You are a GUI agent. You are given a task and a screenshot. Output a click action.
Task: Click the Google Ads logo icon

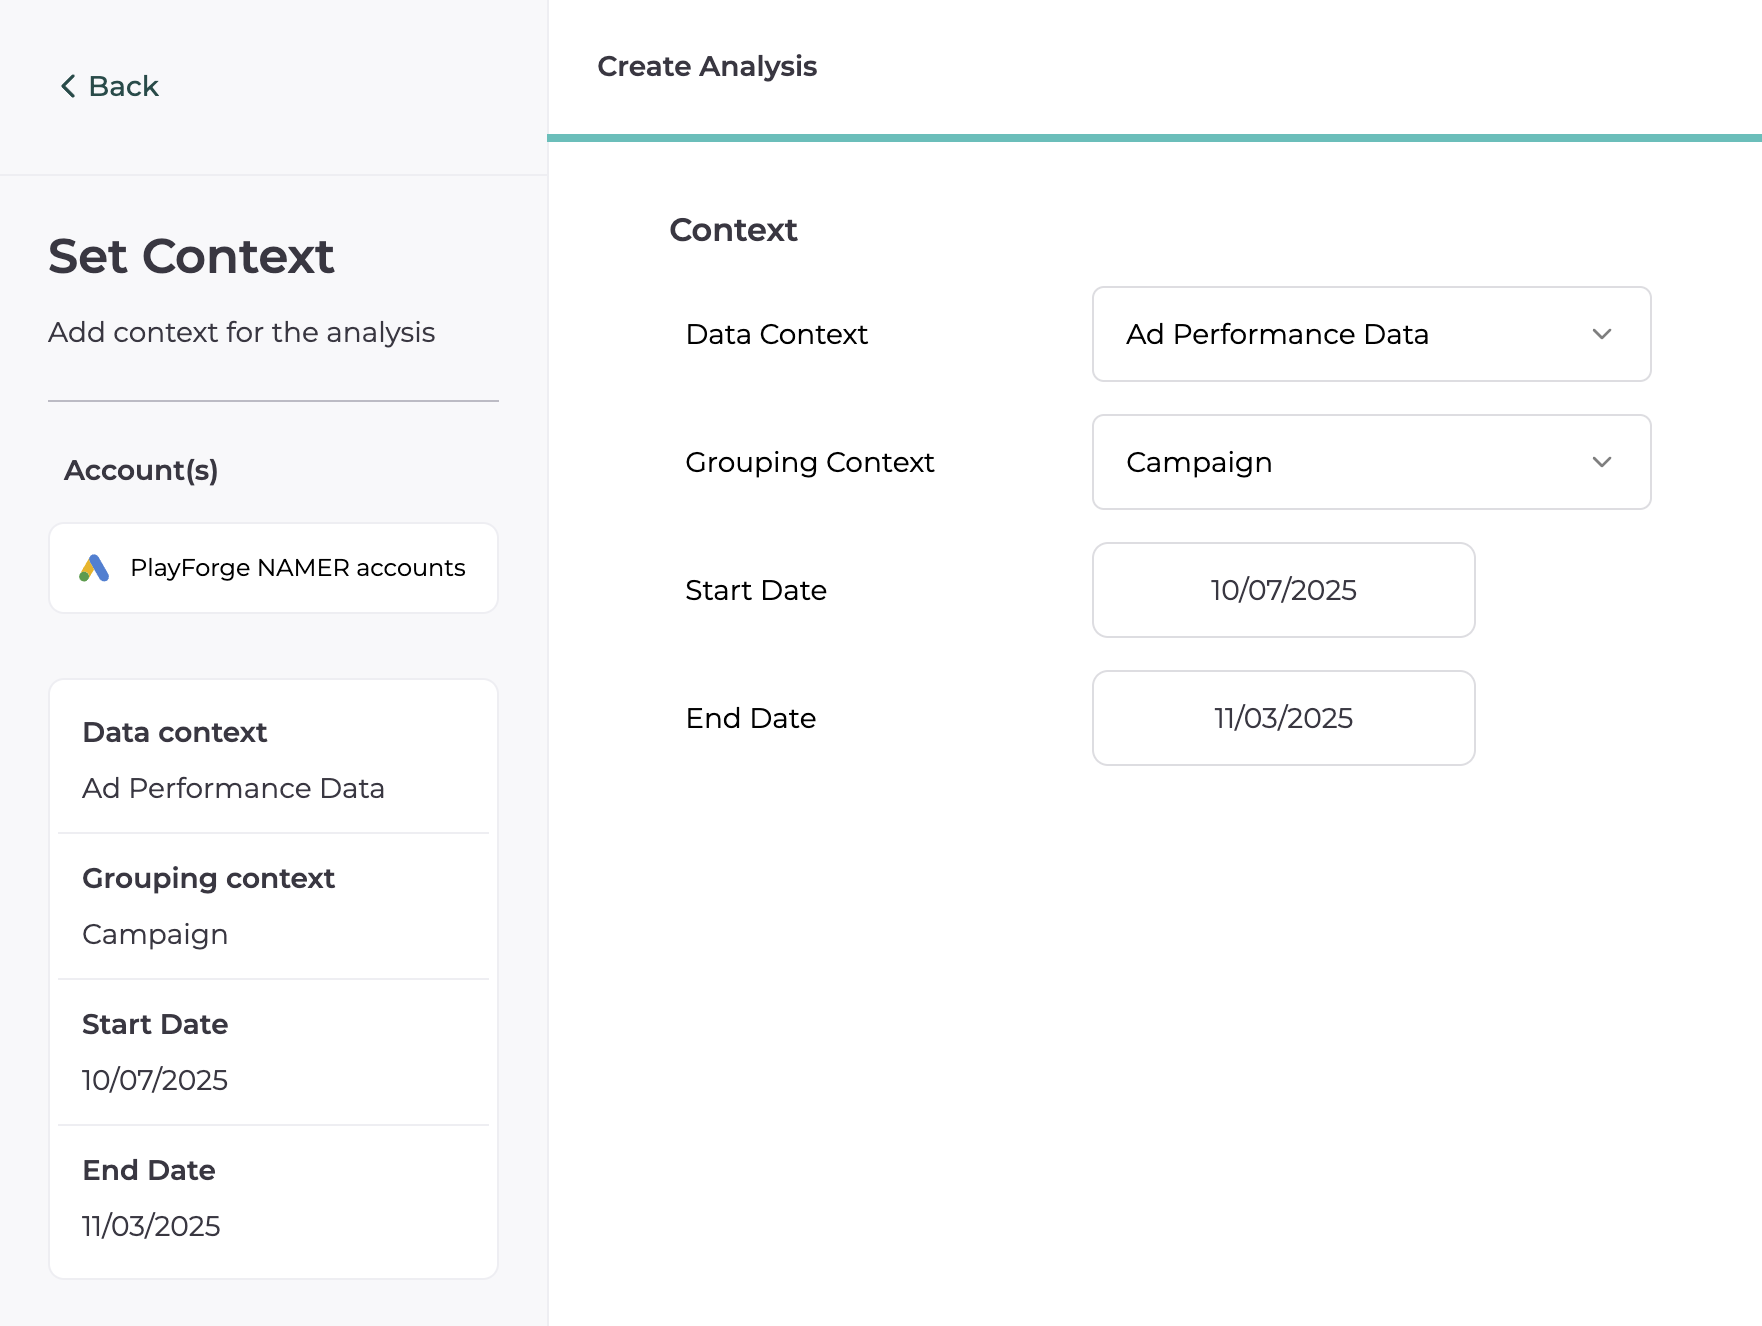click(x=94, y=568)
